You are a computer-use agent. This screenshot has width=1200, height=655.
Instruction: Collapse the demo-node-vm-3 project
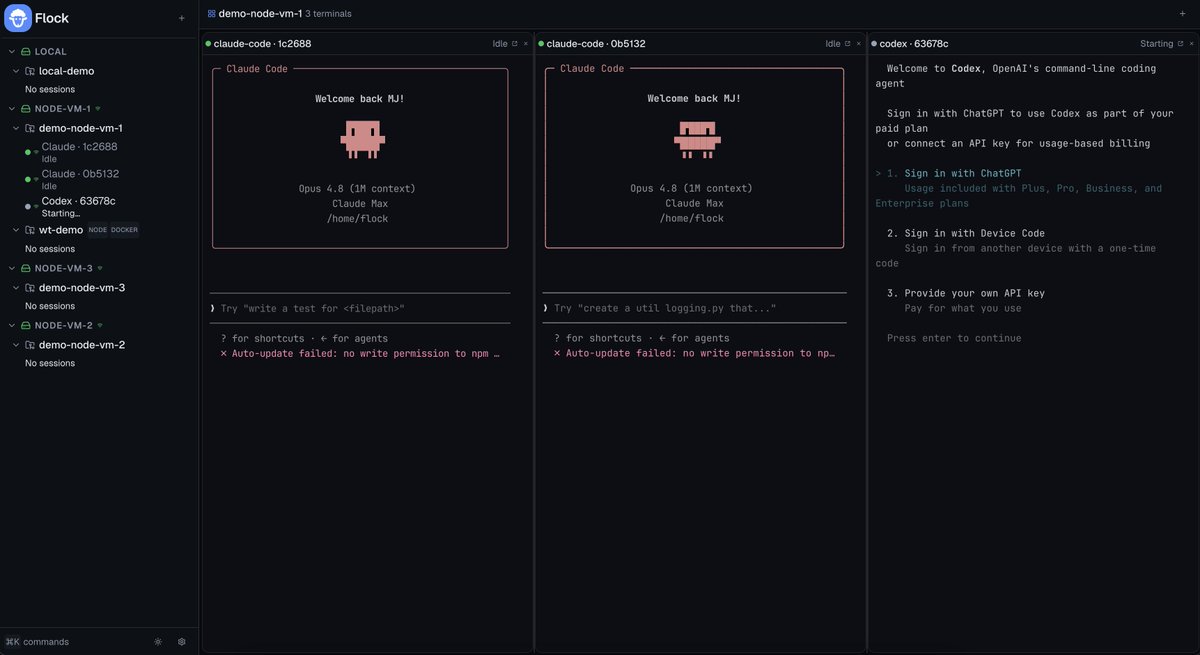[15, 288]
